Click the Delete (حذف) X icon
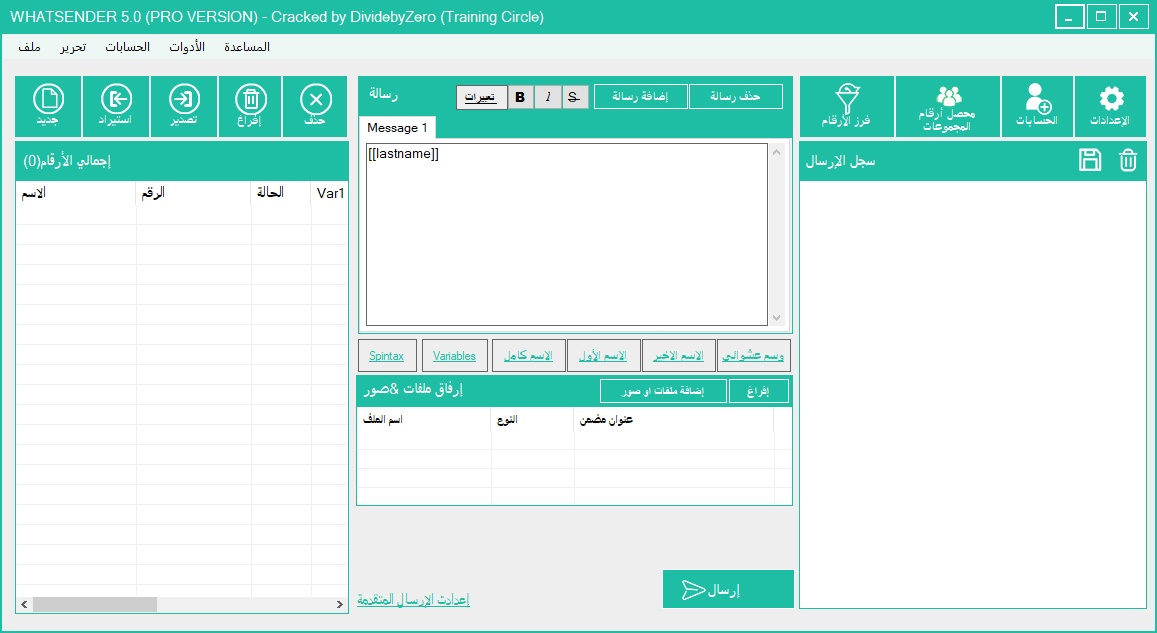 [x=315, y=106]
